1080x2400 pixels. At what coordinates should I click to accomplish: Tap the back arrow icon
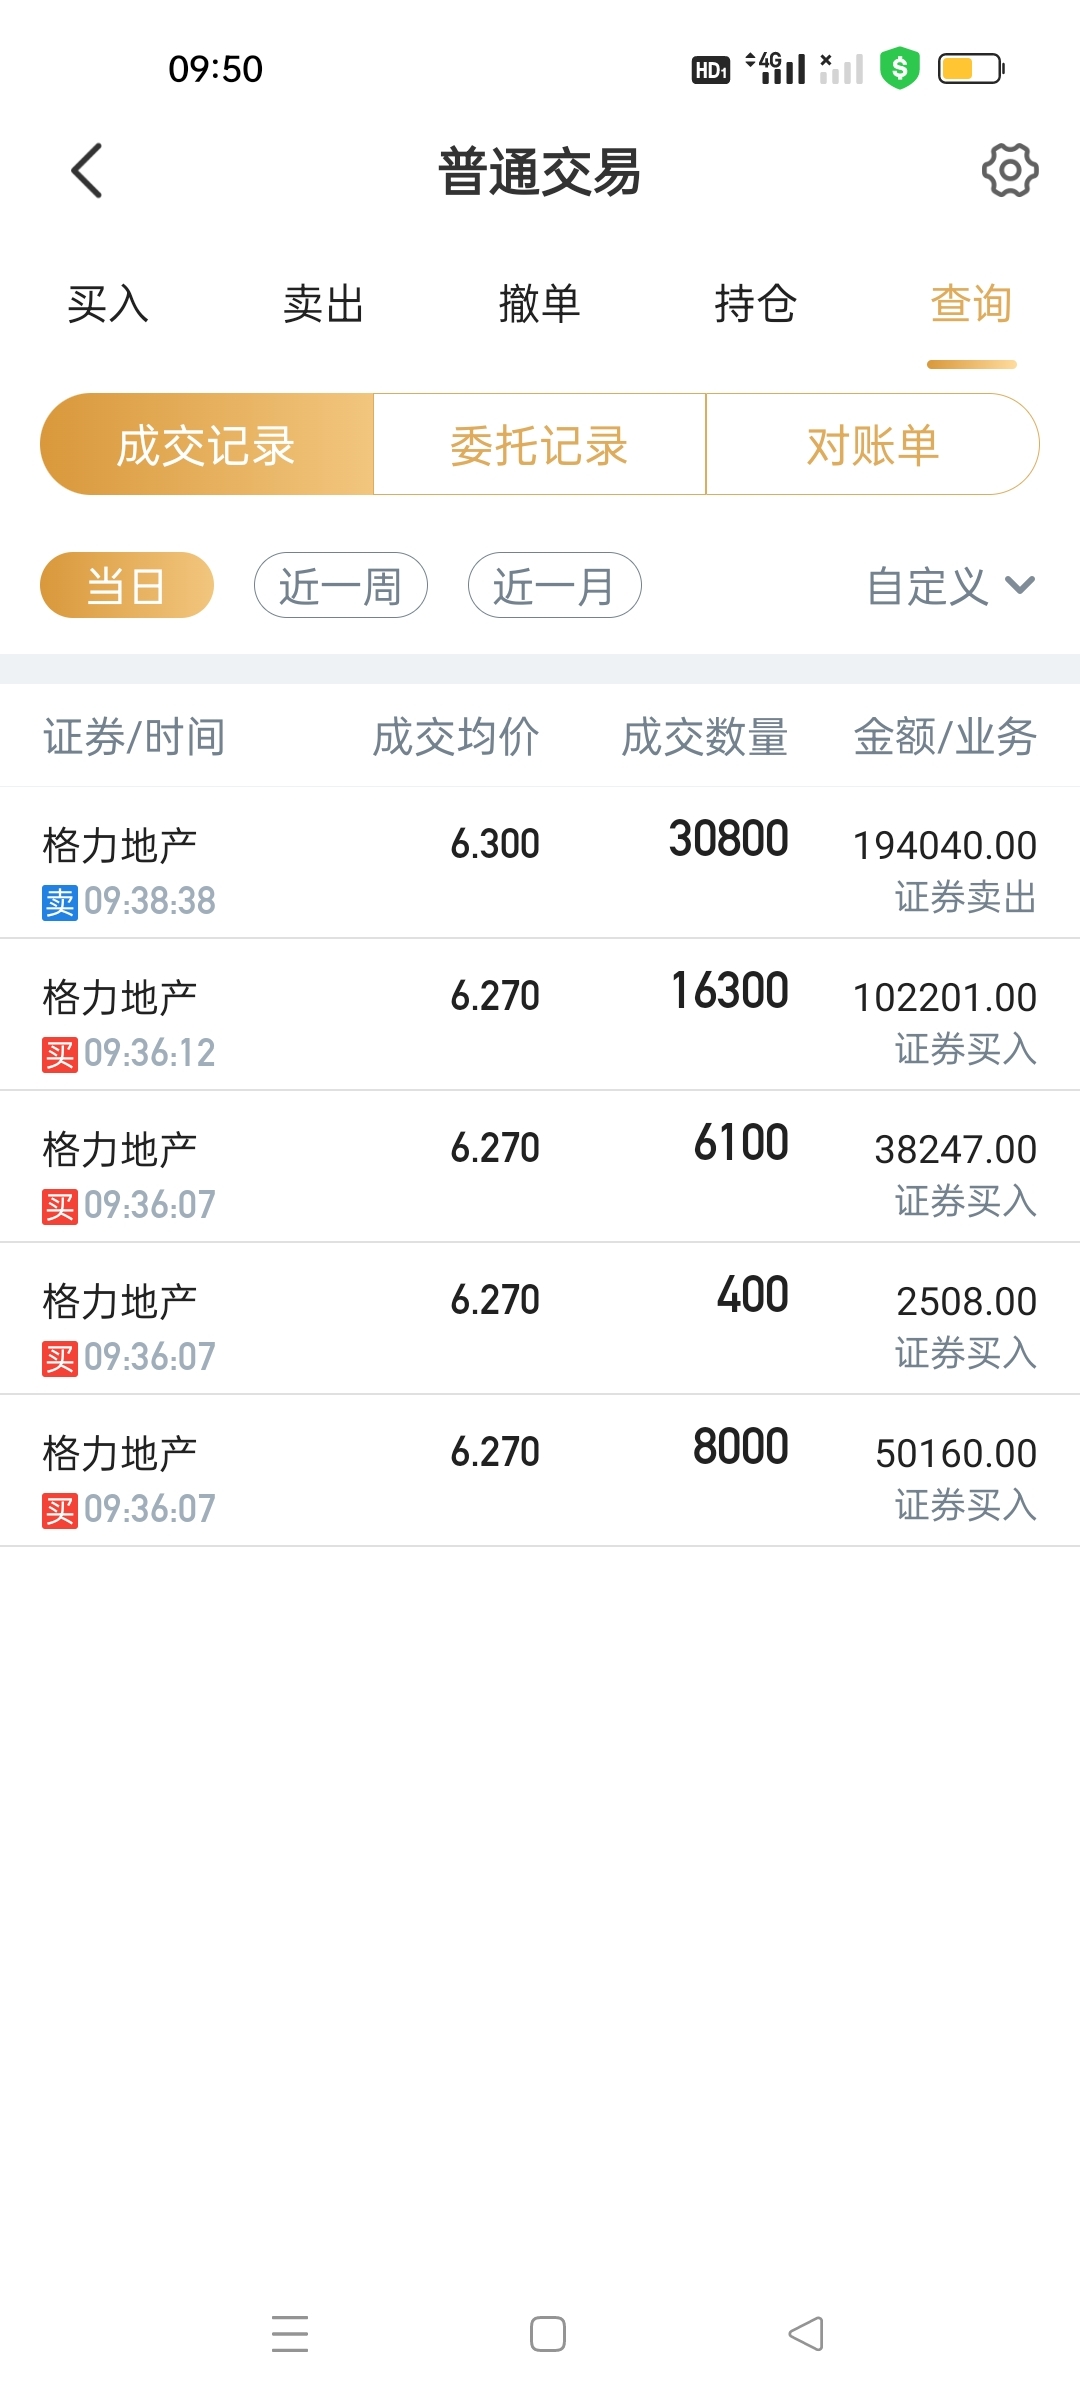87,171
